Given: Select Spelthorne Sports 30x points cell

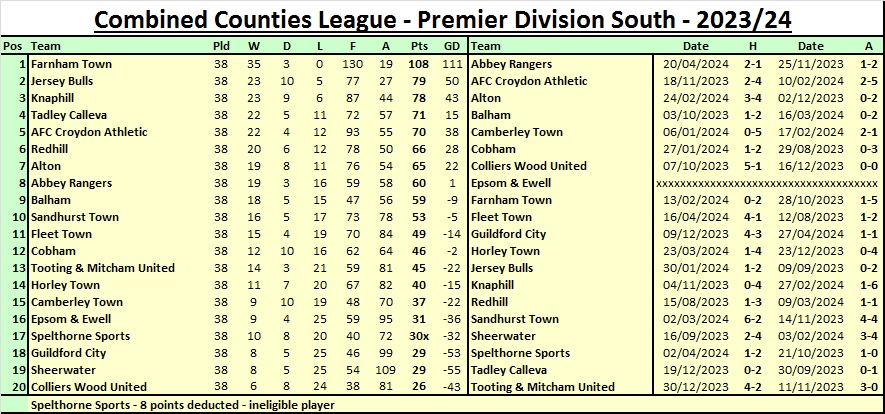Looking at the screenshot, I should coord(419,336).
